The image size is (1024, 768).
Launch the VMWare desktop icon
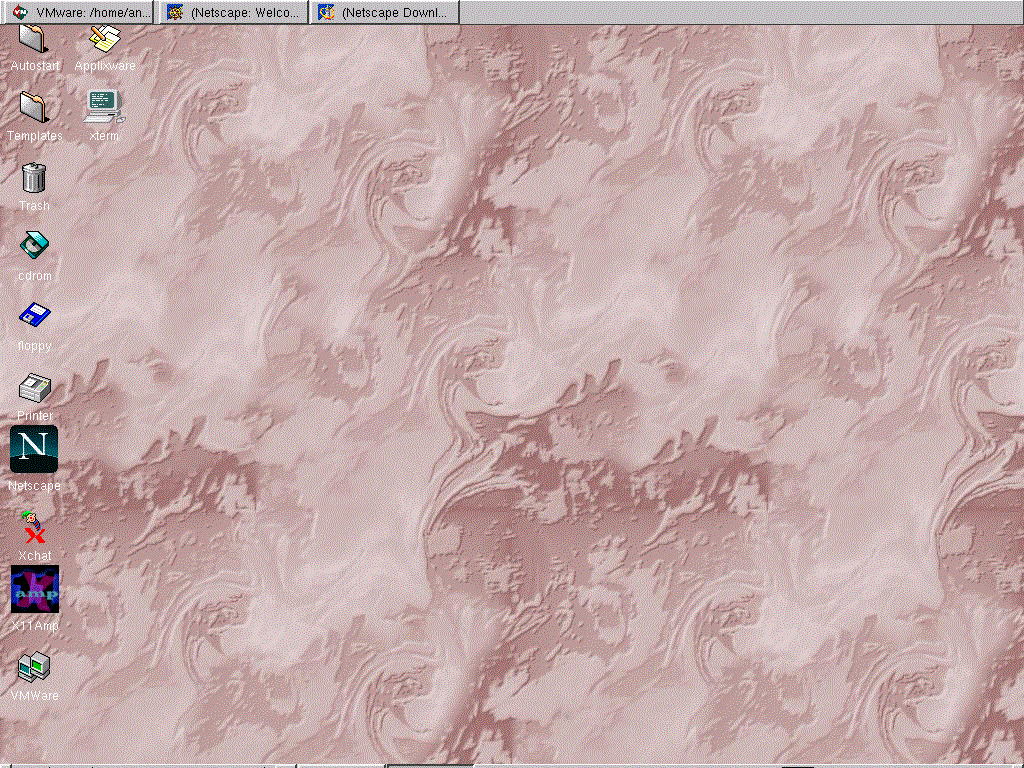pos(34,666)
